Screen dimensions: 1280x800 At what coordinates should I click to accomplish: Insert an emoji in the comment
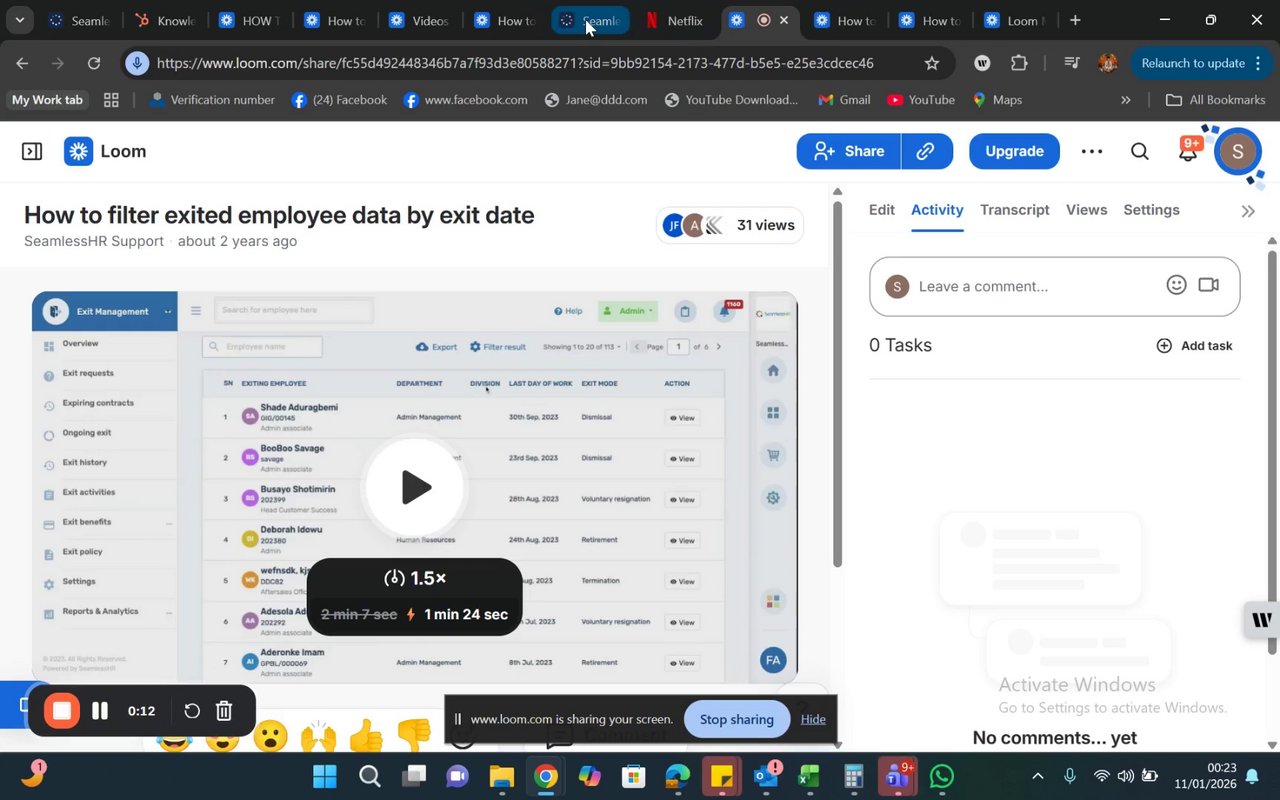click(x=1177, y=285)
